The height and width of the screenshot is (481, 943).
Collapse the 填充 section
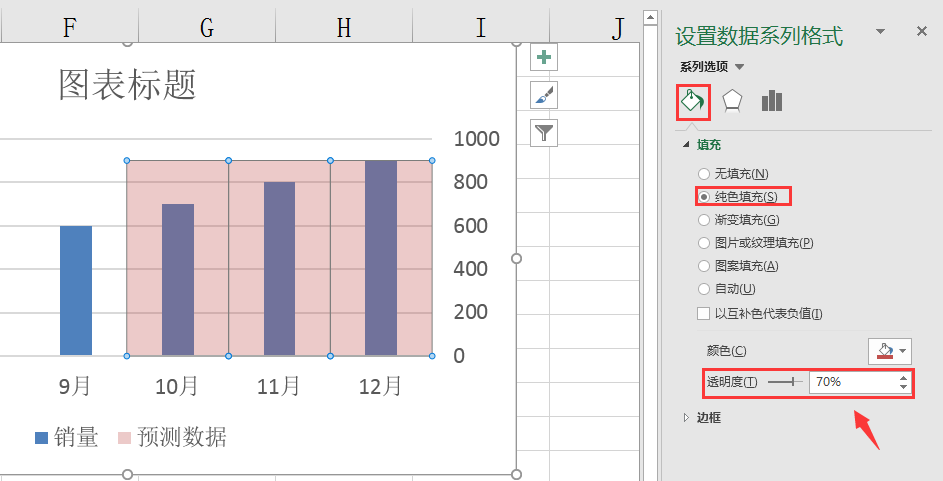686,145
